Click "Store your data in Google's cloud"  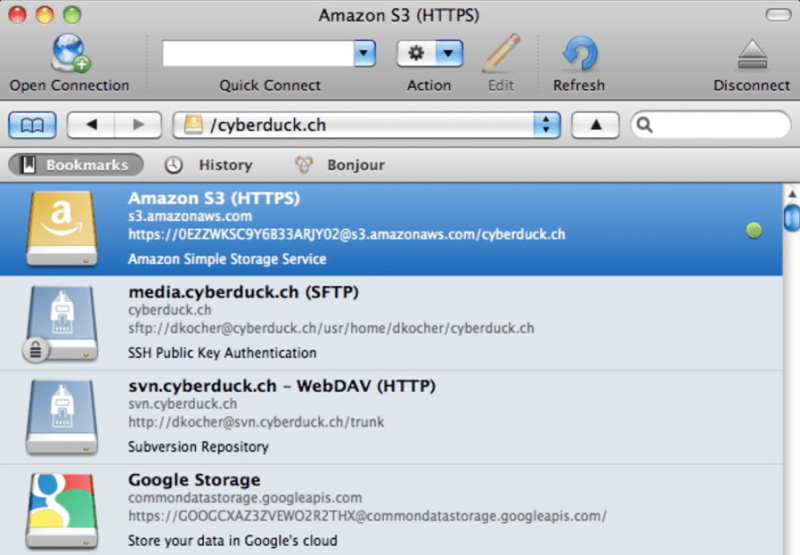click(x=233, y=540)
